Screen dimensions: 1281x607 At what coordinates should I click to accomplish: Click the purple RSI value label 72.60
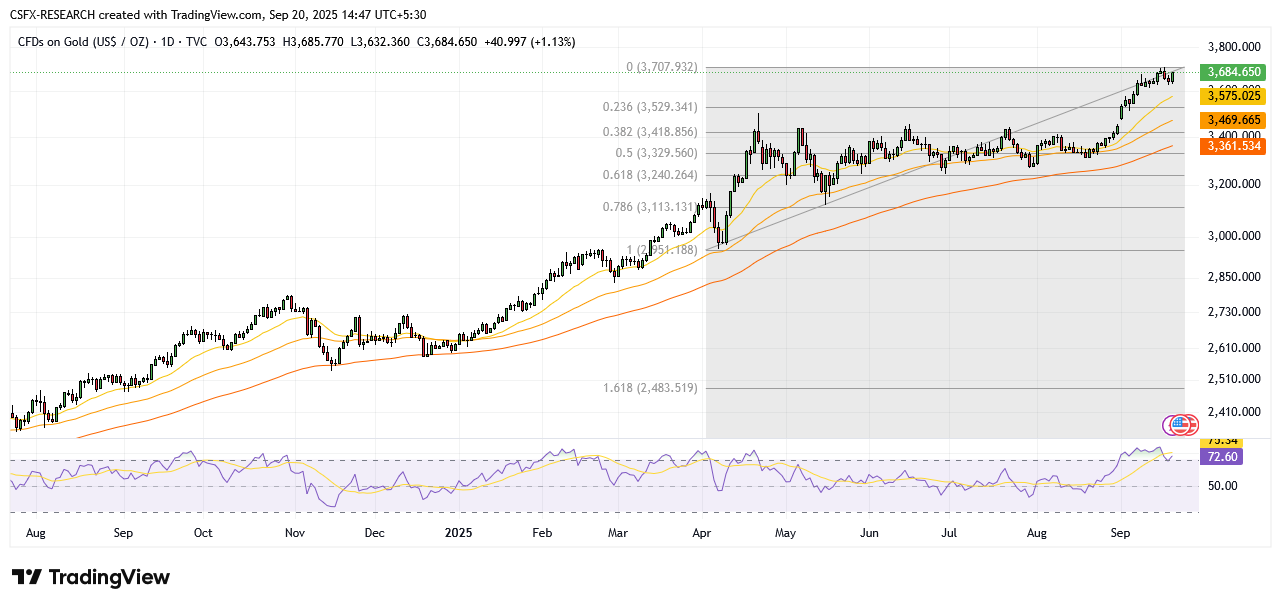(1223, 456)
